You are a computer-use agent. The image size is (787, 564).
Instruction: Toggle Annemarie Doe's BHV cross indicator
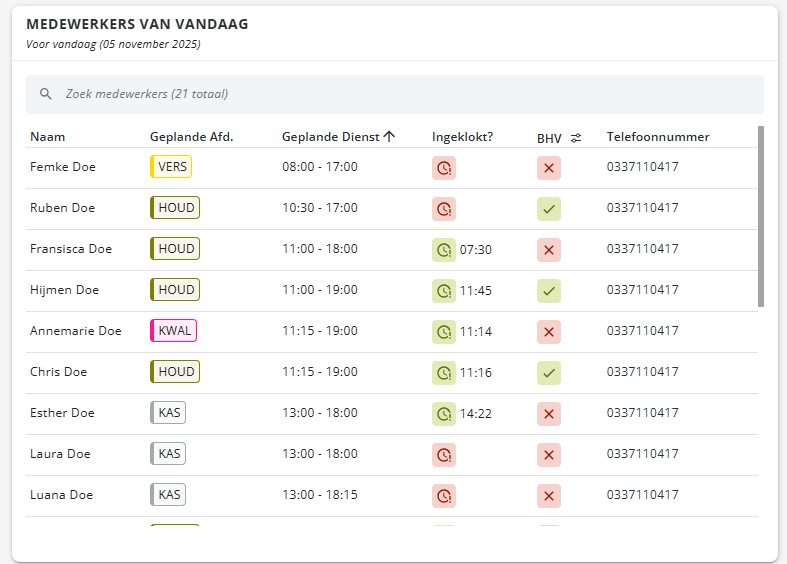[x=548, y=331]
